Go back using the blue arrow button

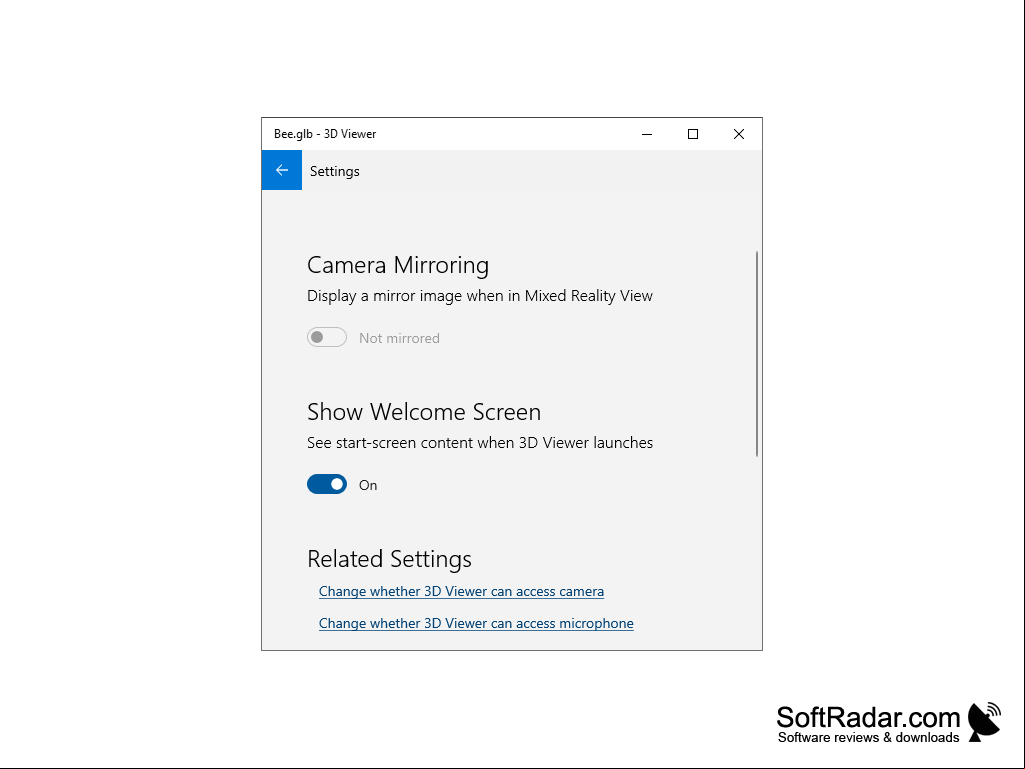coord(282,170)
